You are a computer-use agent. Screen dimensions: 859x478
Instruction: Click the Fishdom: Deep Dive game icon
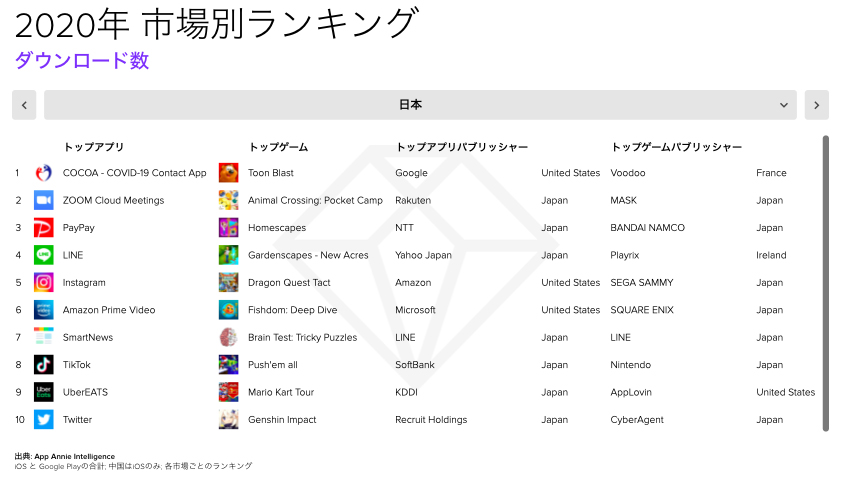228,310
